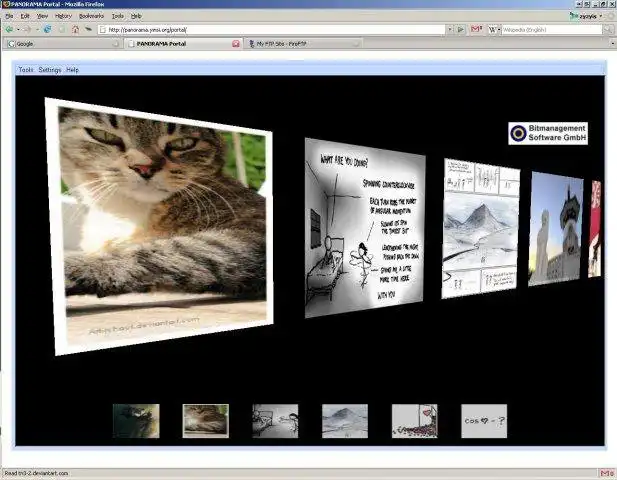The image size is (617, 480).
Task: Select the stick figure comic panel
Action: tap(365, 227)
